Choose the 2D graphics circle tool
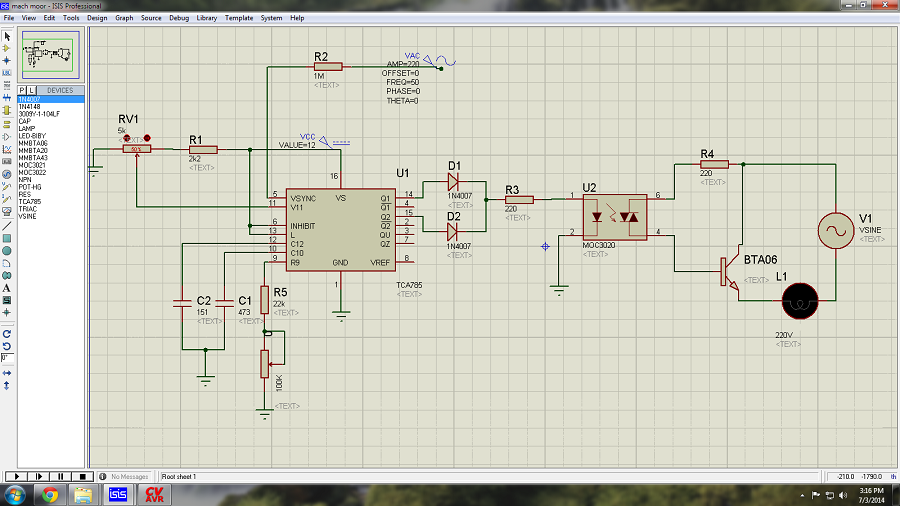The image size is (900, 506). [7, 251]
